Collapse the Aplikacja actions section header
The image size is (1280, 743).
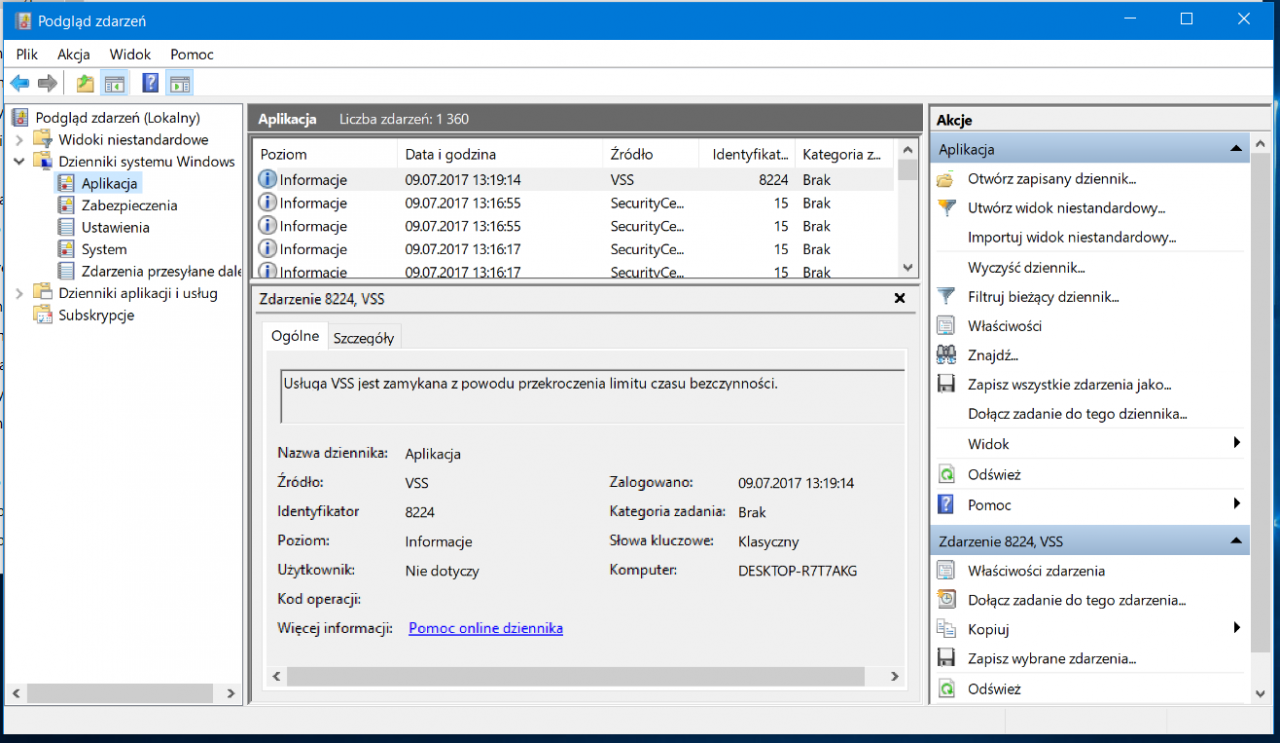(x=1236, y=149)
